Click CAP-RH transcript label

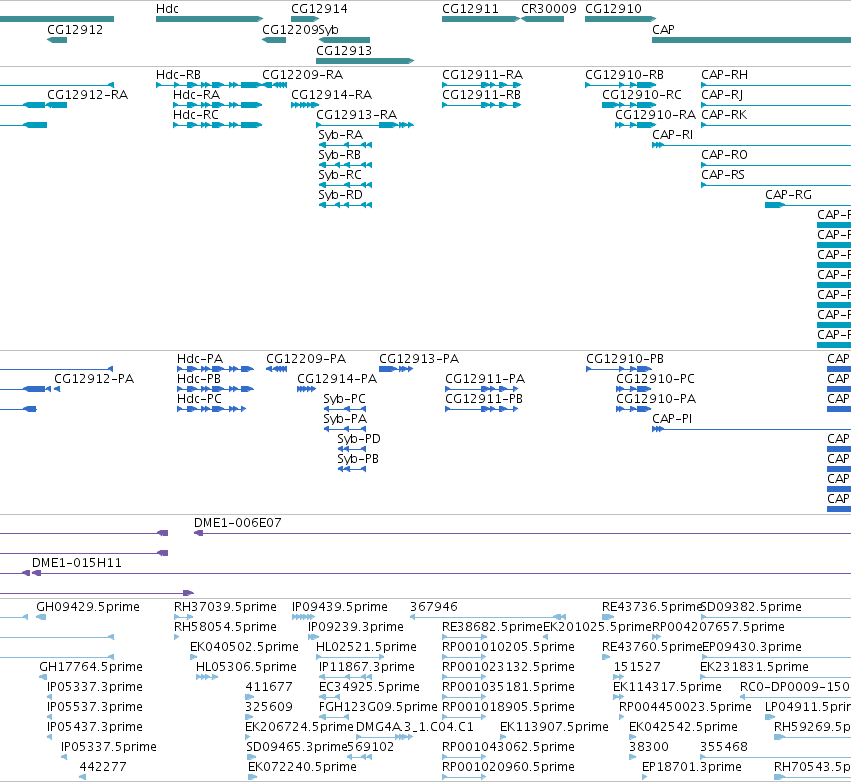(725, 75)
